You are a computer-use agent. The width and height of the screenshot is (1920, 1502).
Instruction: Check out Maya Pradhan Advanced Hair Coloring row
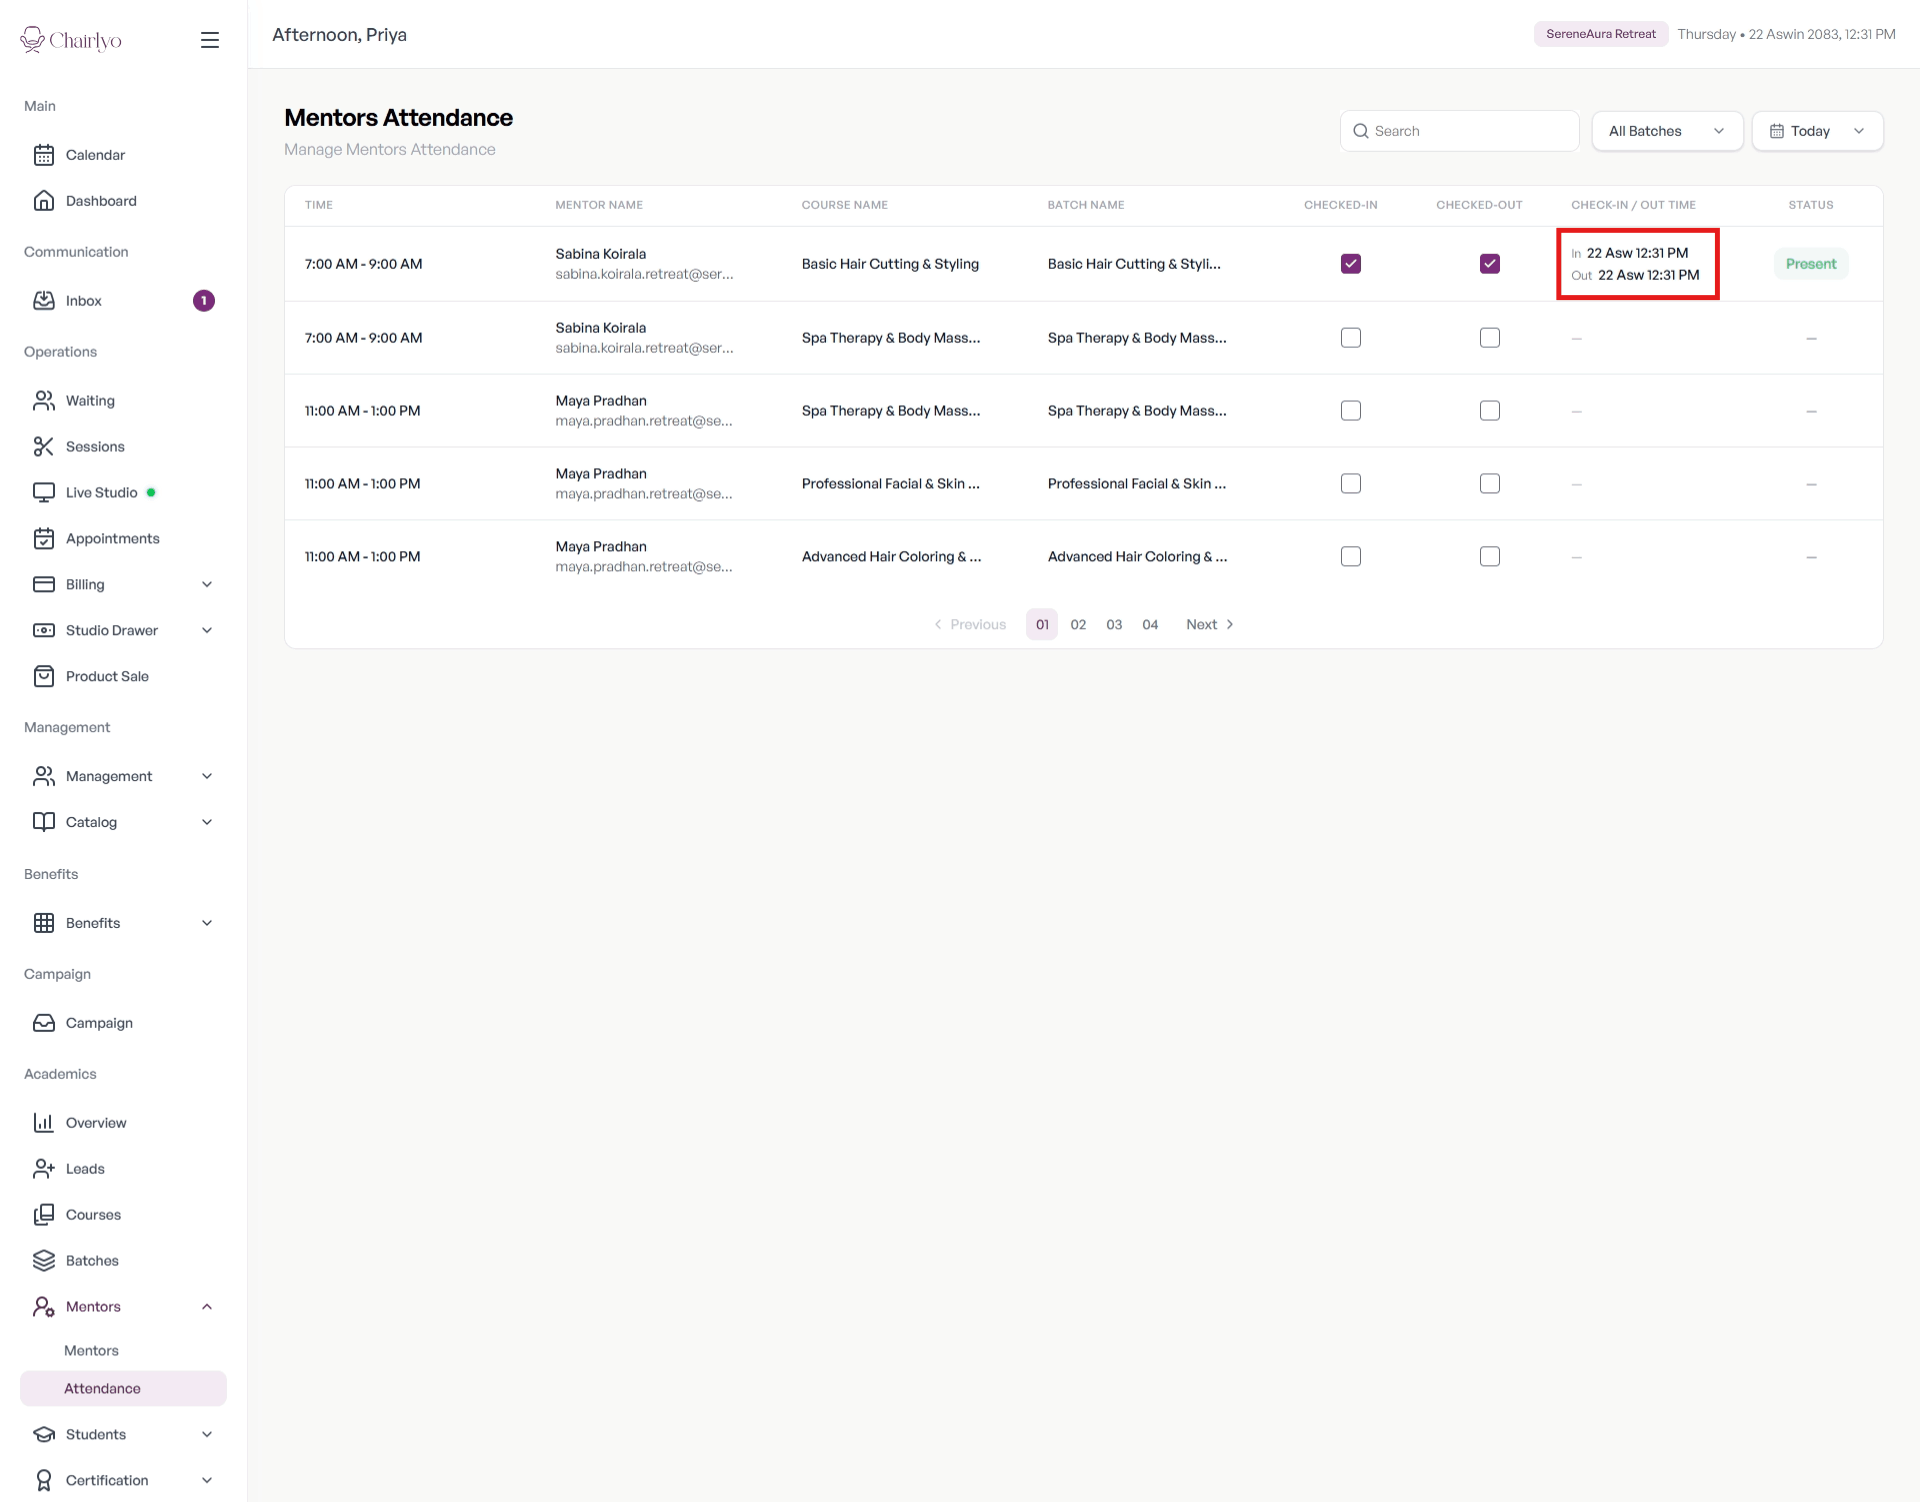pos(1490,557)
